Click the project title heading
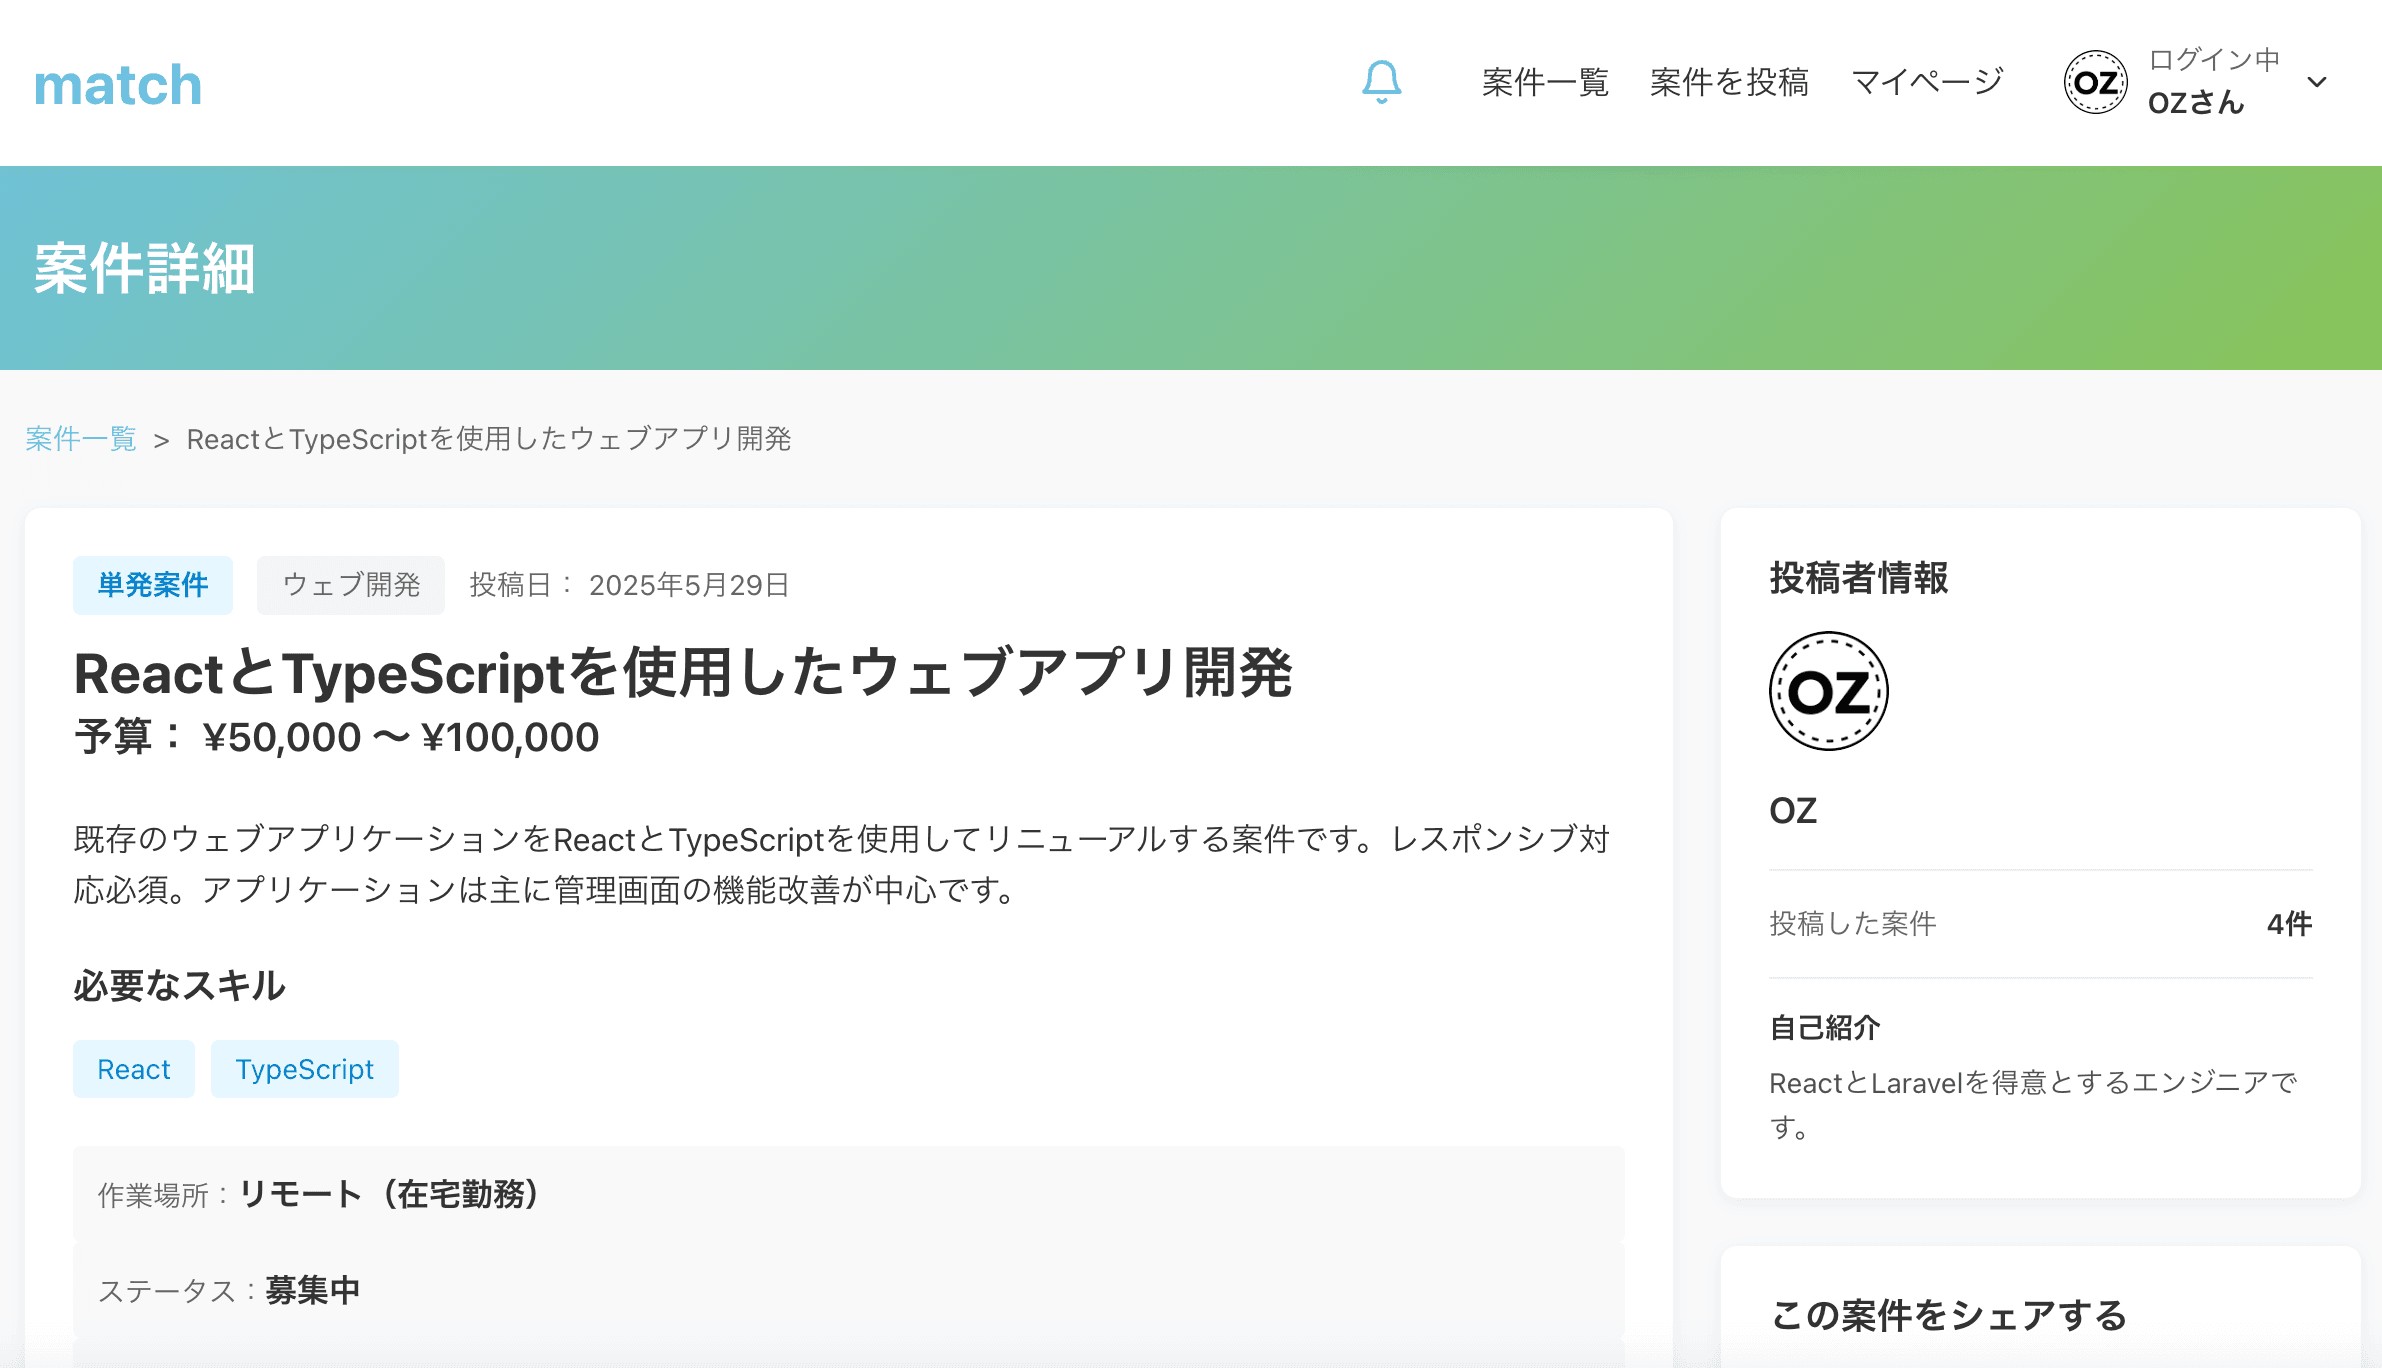 683,673
